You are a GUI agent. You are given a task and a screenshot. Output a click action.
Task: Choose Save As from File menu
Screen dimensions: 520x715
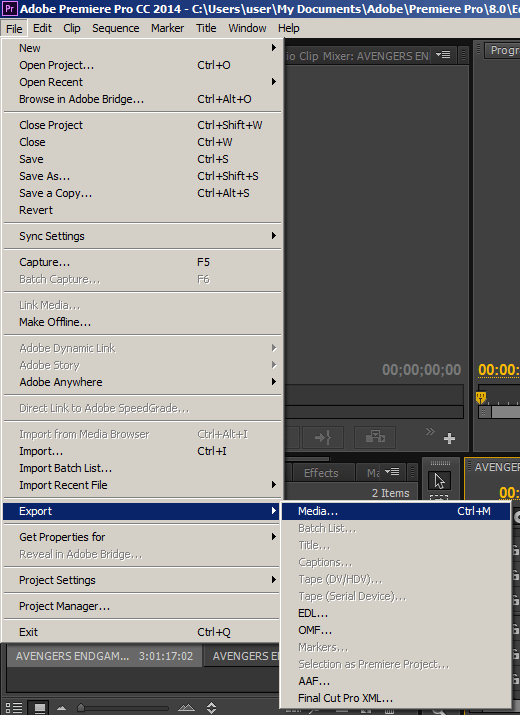point(142,176)
